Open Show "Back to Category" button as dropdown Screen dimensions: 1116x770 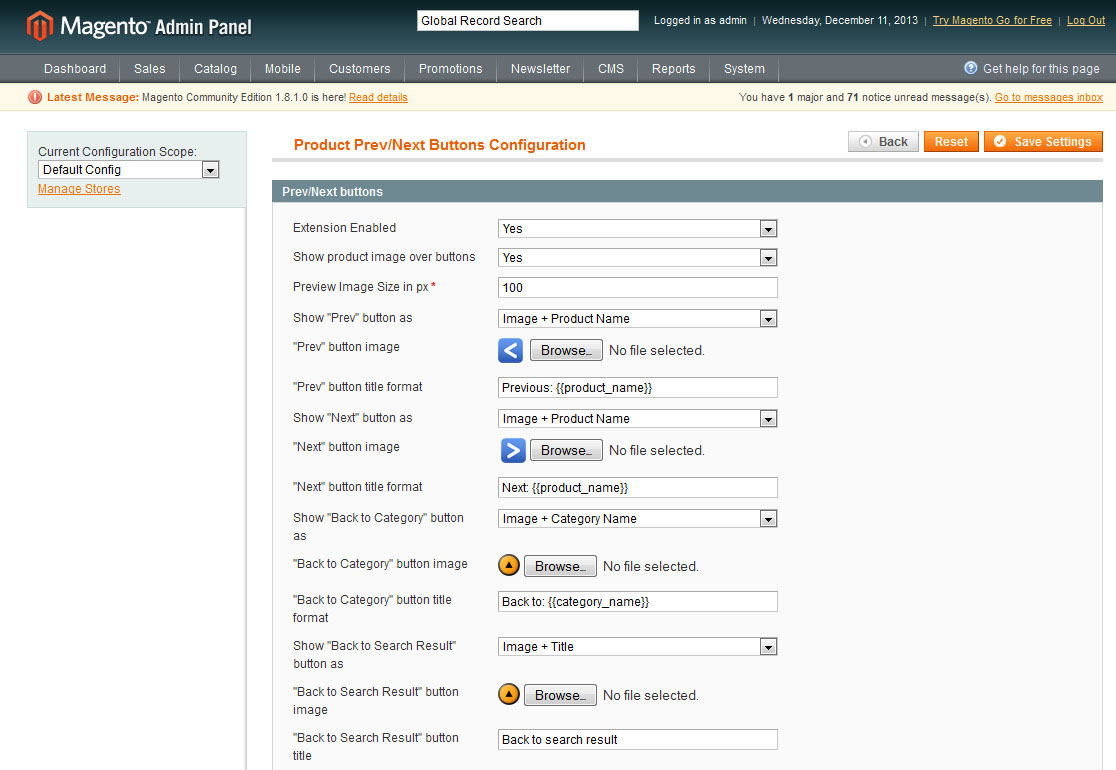tap(637, 519)
